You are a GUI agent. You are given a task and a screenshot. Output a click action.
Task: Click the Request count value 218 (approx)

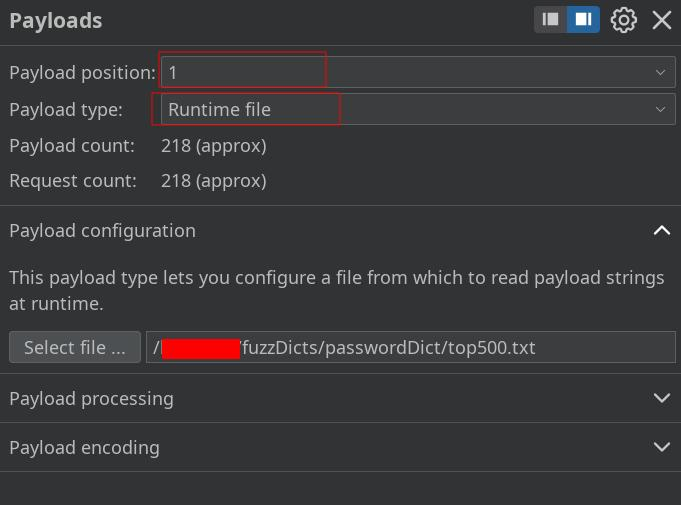(x=213, y=180)
